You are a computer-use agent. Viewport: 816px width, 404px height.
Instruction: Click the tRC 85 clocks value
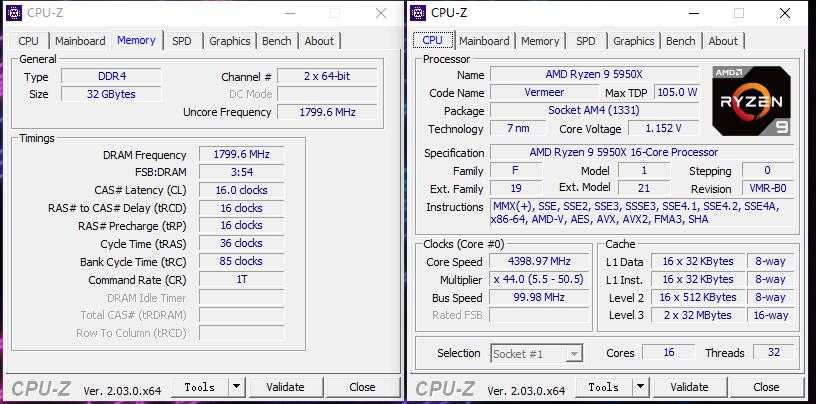(x=241, y=261)
